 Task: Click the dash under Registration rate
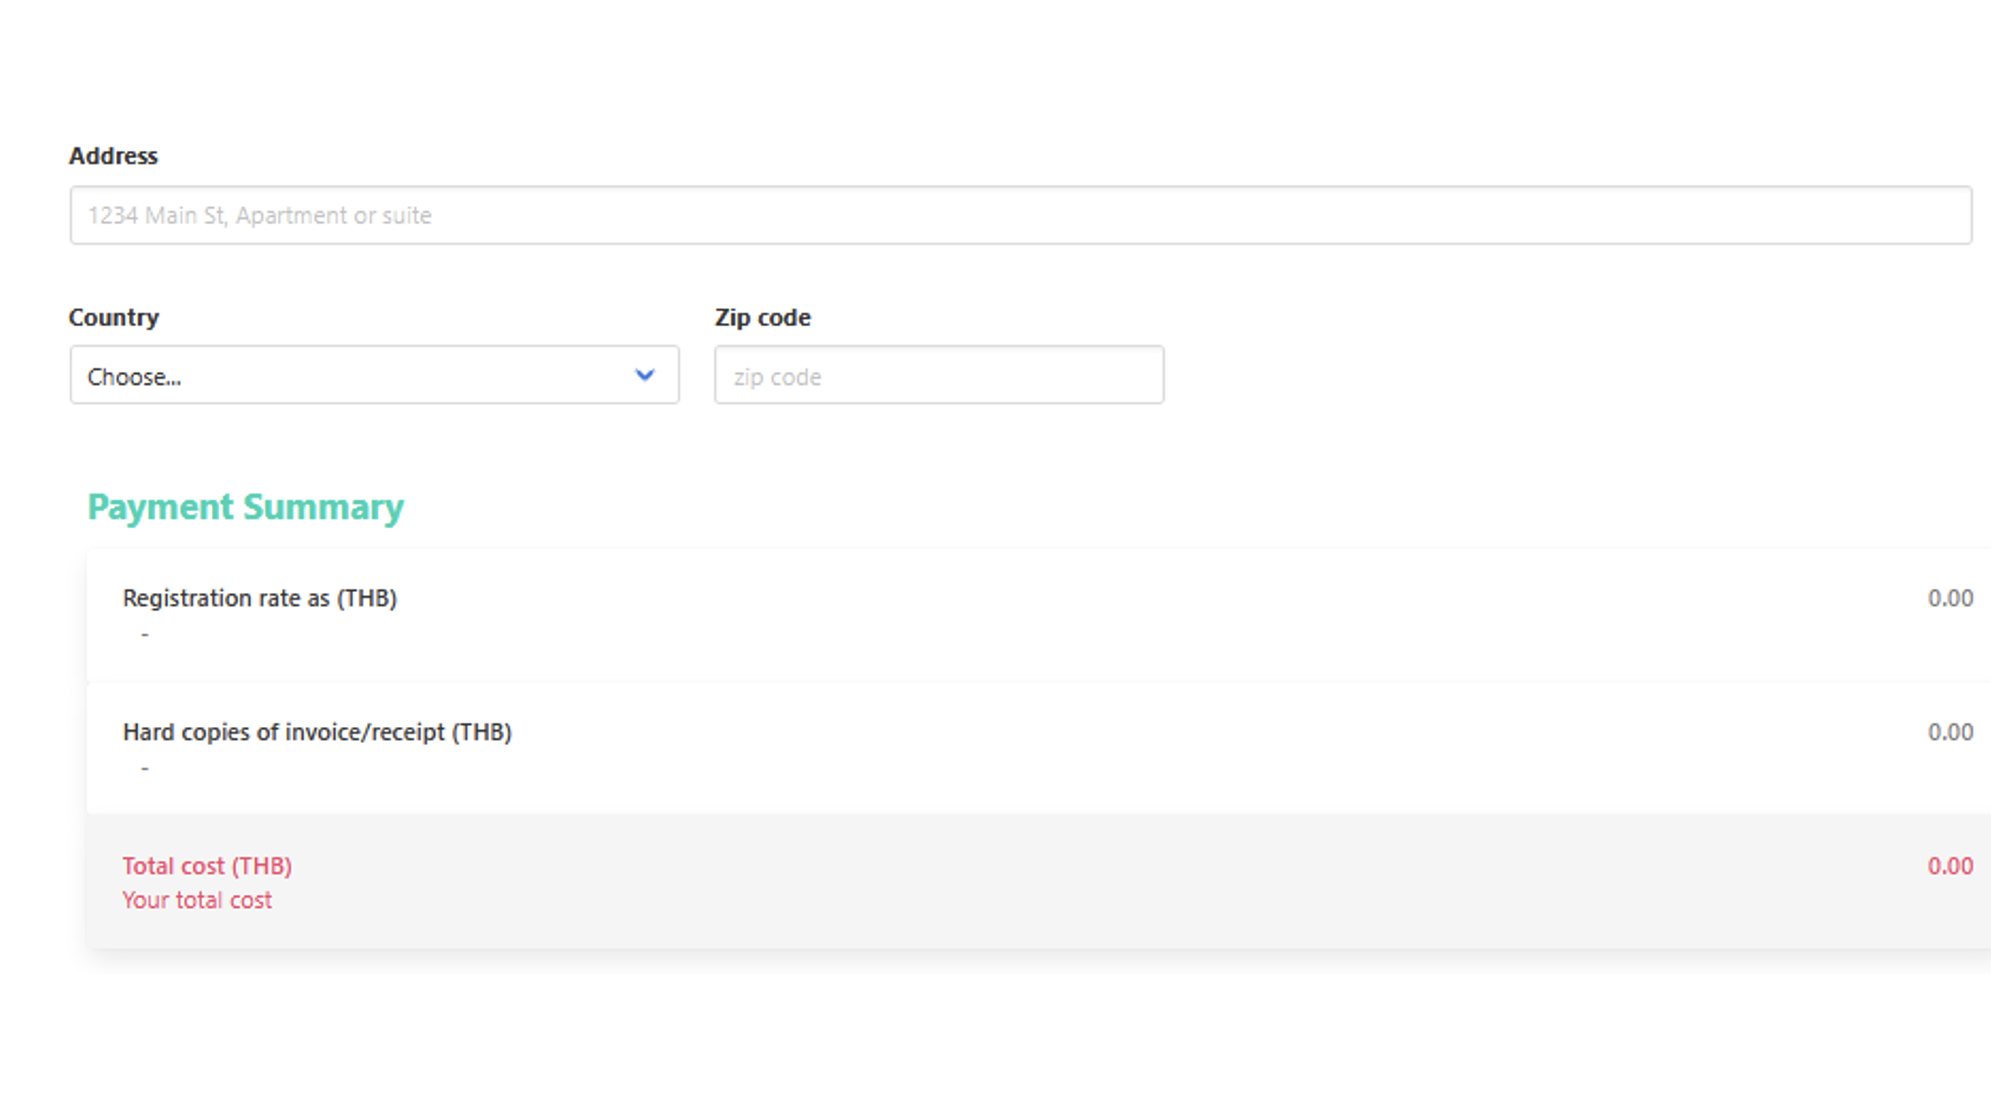(x=145, y=634)
